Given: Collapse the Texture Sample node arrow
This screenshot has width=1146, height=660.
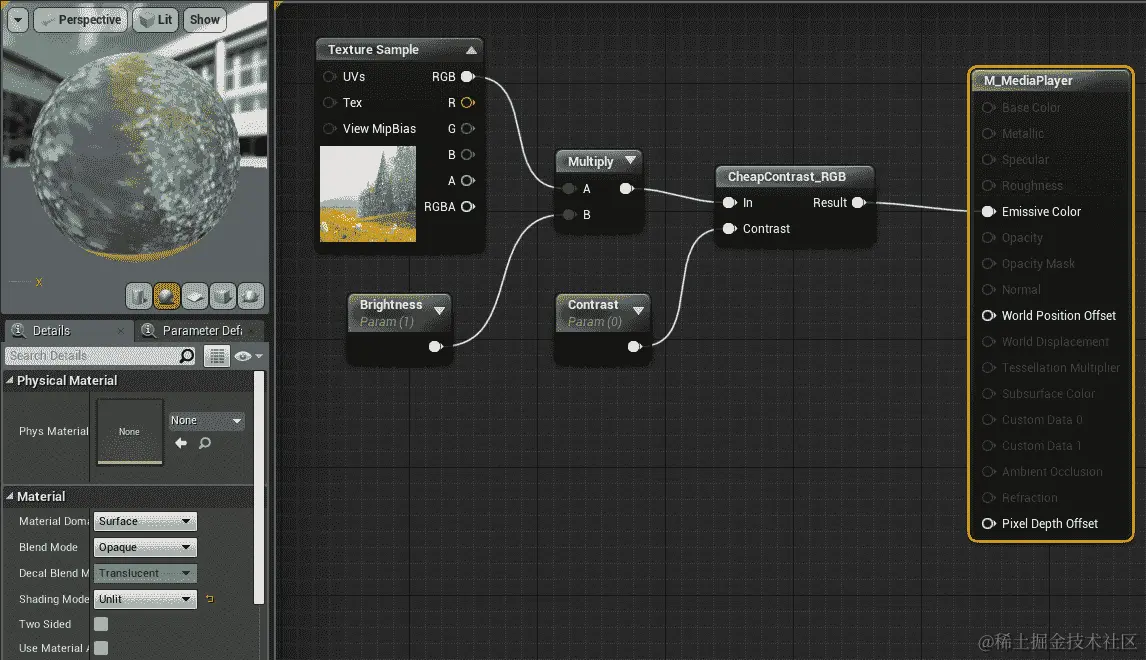Looking at the screenshot, I should pyautogui.click(x=471, y=50).
